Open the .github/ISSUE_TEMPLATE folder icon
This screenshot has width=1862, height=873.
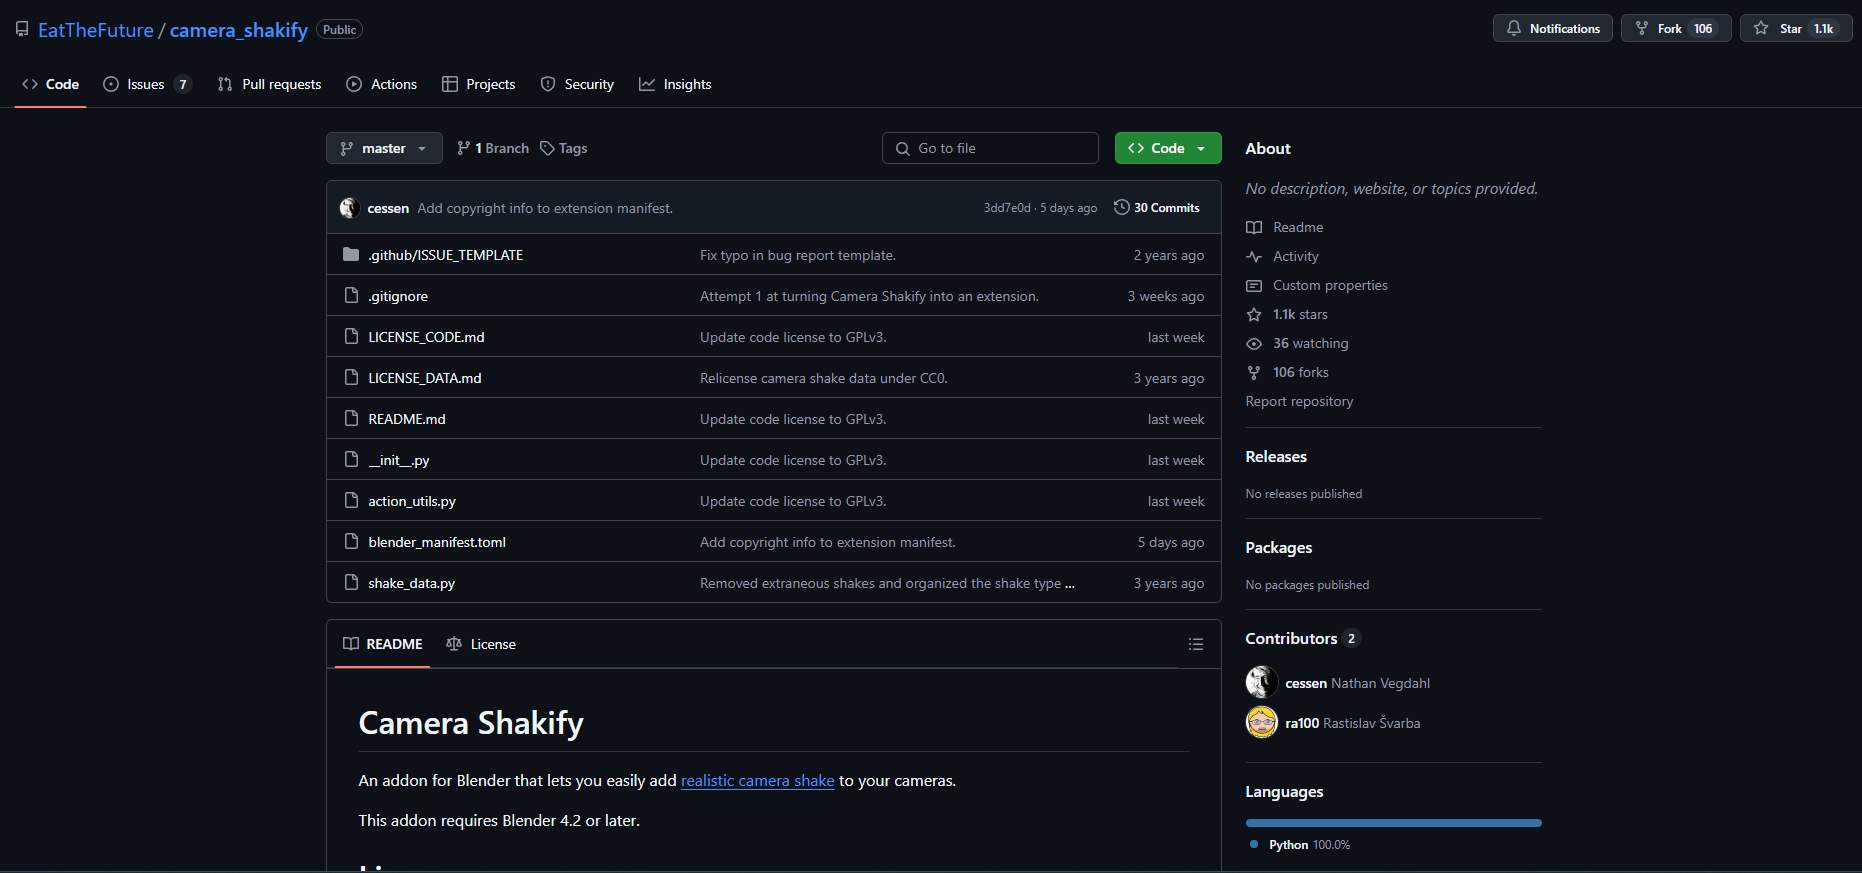pos(351,255)
